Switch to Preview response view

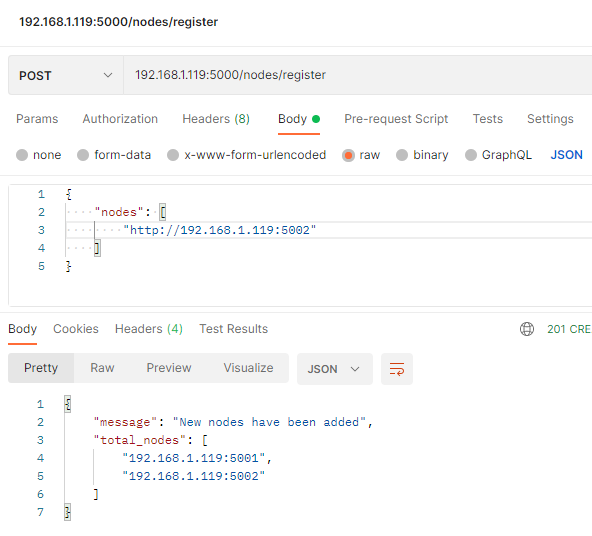coord(169,368)
